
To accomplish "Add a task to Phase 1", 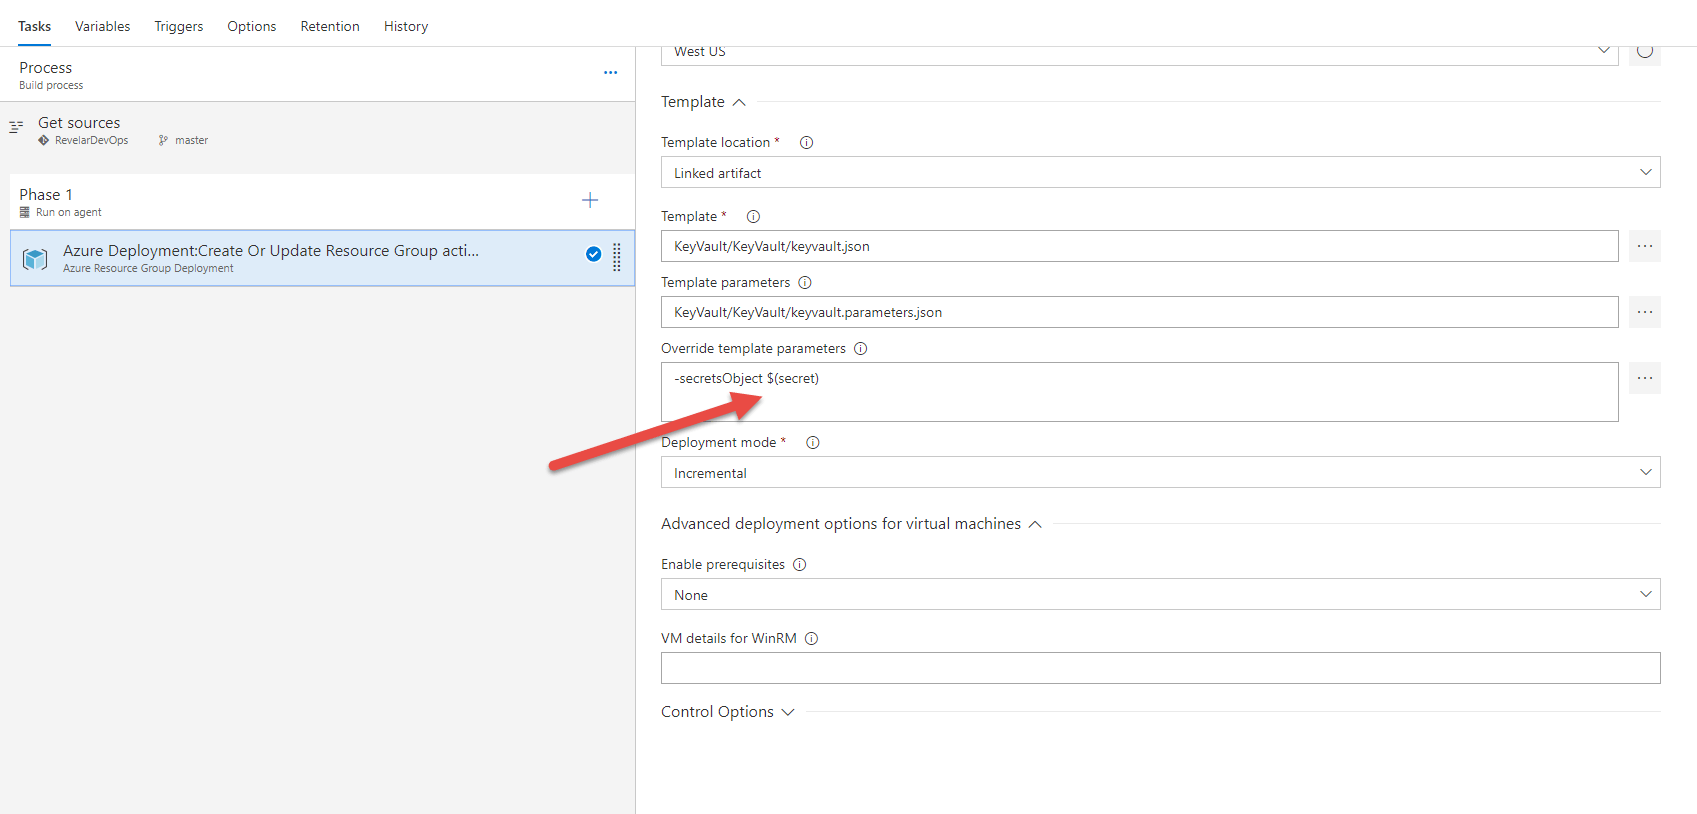I will [x=590, y=200].
